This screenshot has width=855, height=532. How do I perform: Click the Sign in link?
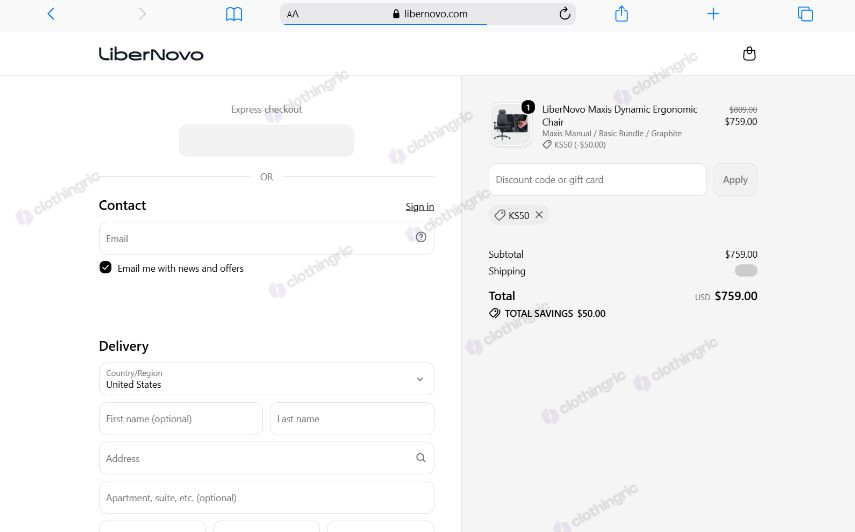(x=420, y=207)
